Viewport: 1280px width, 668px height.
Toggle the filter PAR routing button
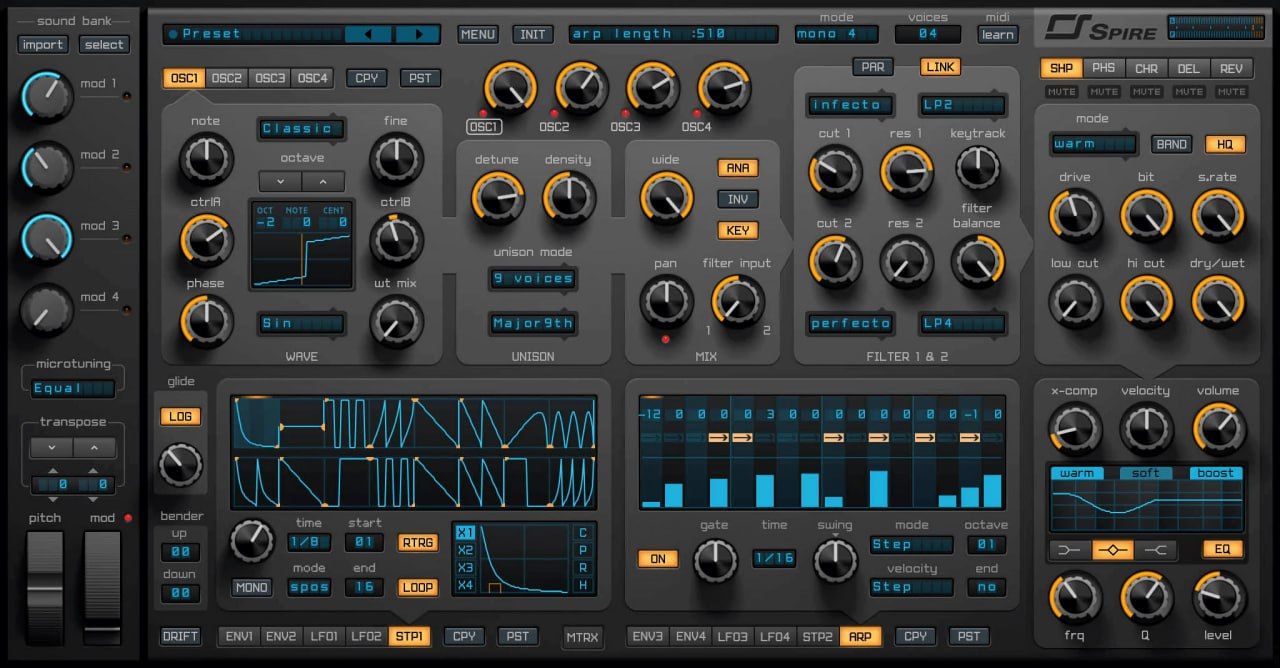(x=873, y=67)
